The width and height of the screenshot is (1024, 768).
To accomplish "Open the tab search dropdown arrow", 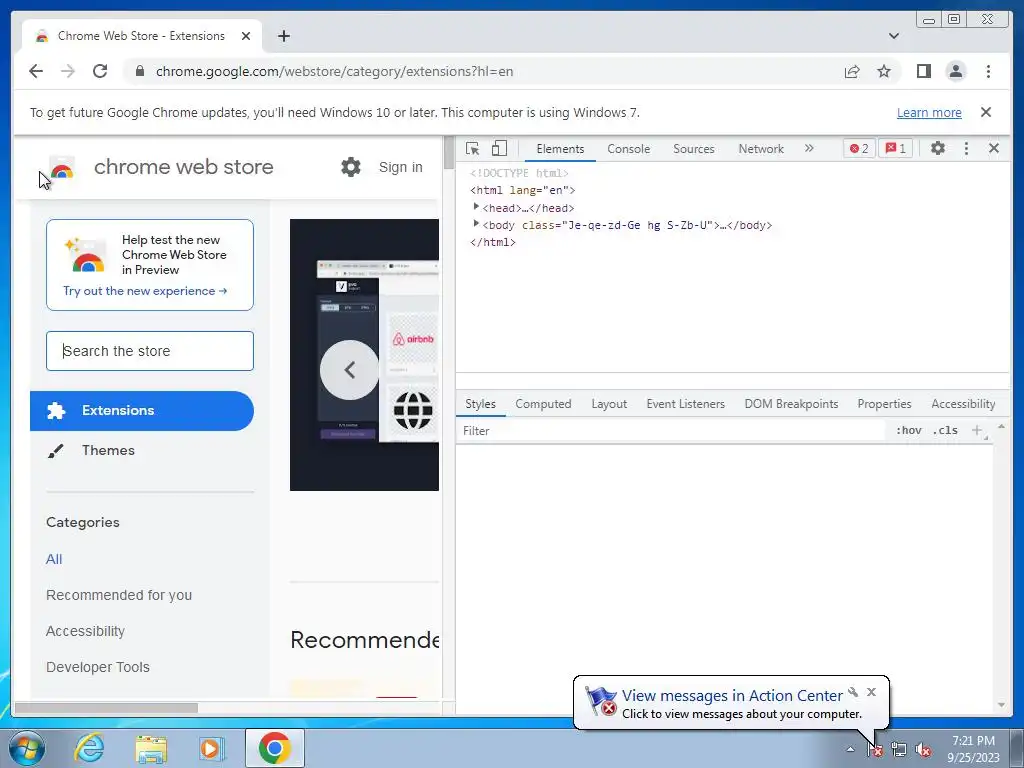I will [x=893, y=36].
